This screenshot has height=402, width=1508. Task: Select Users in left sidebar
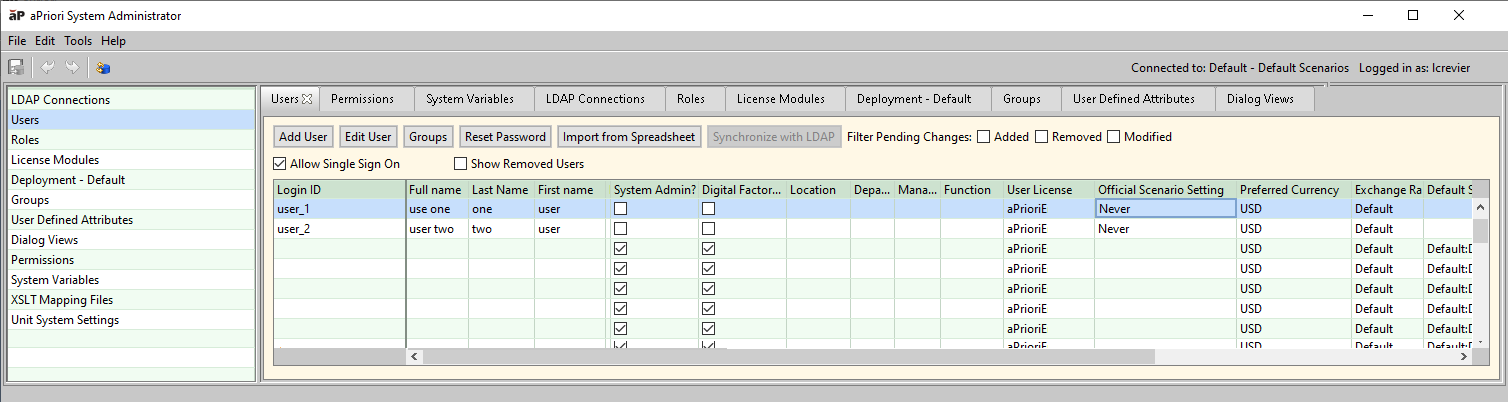click(x=131, y=120)
